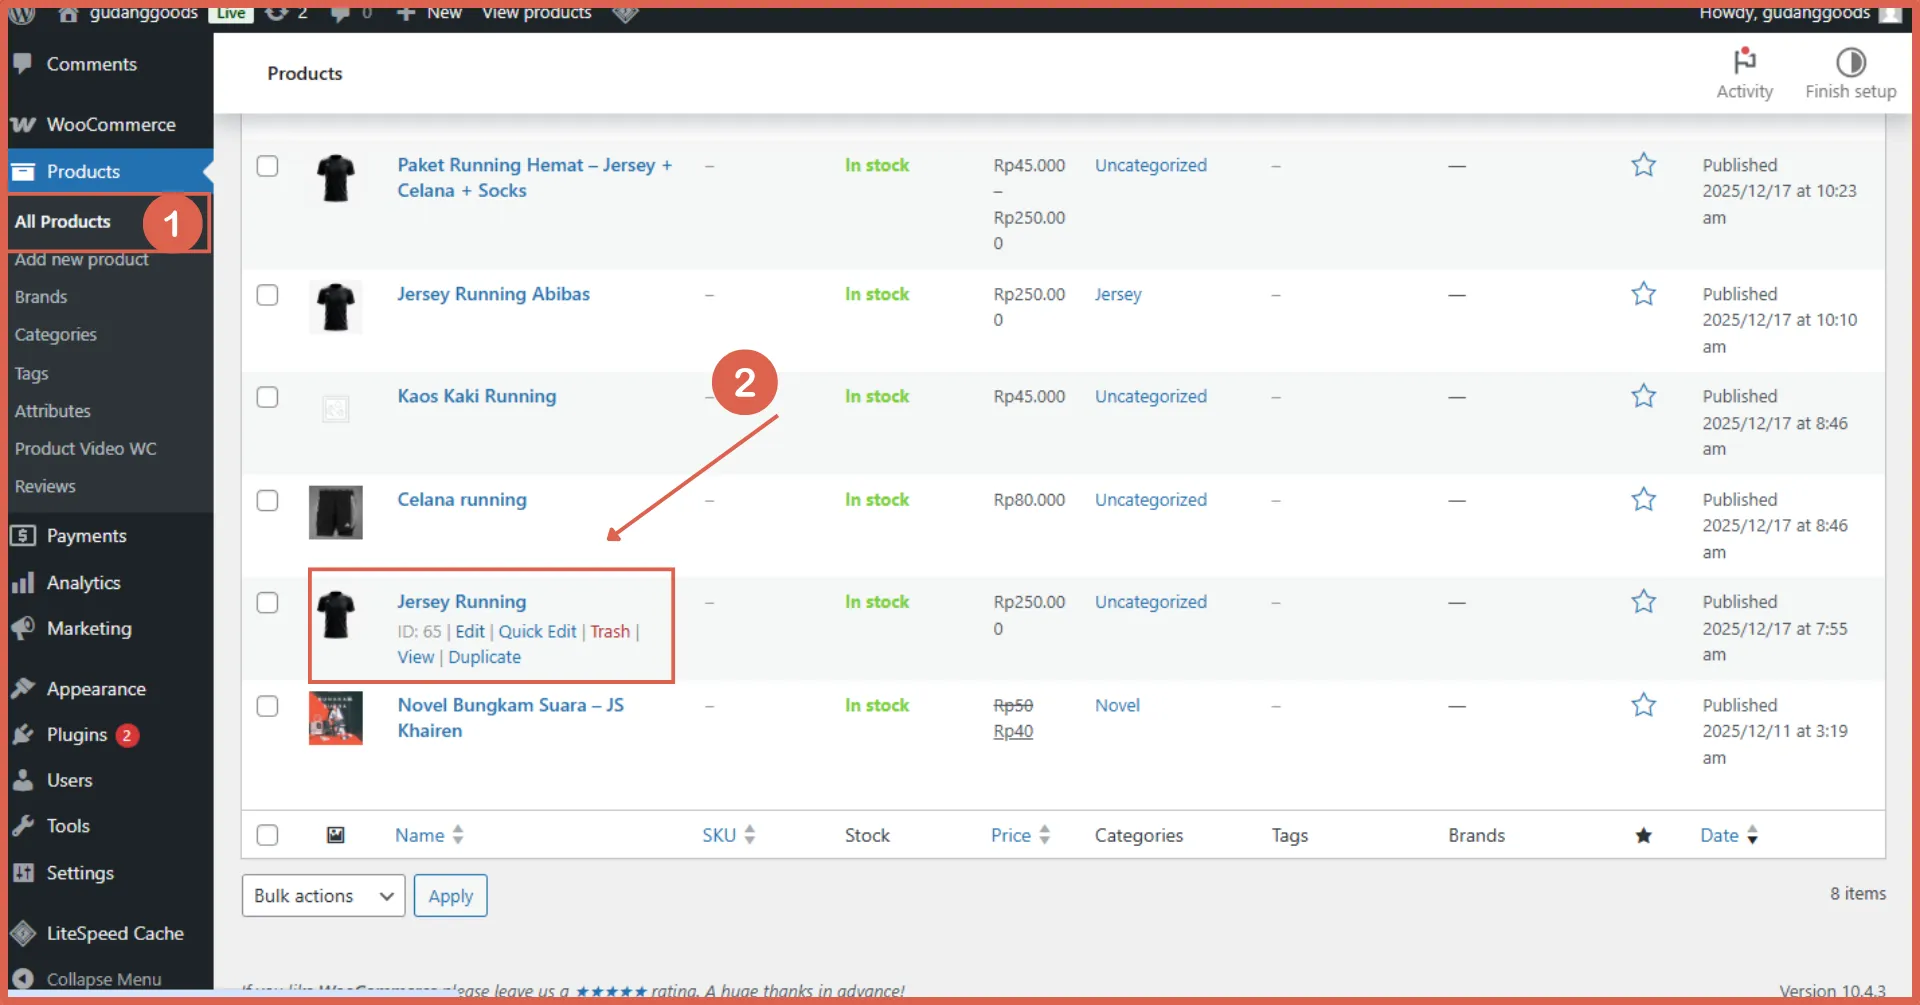
Task: Open the Bulk actions dropdown
Action: (323, 896)
